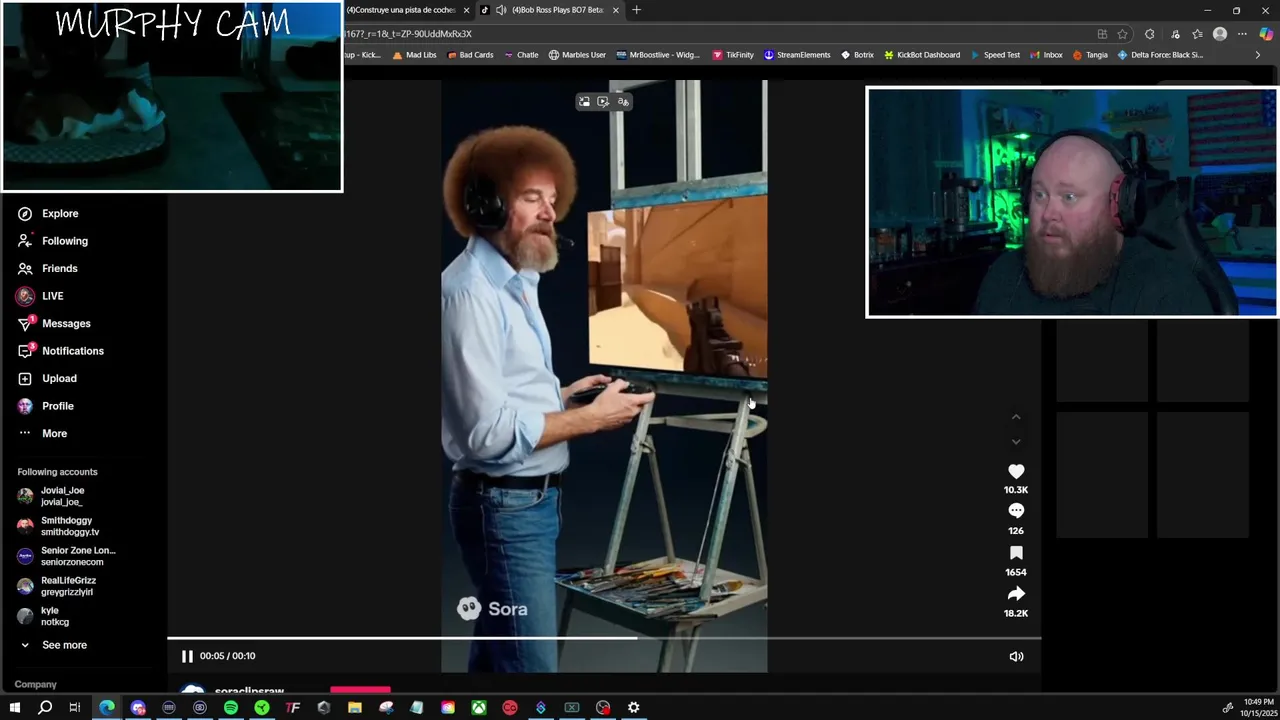Open File Explorer from the taskbar
This screenshot has height=720, width=1280.
point(355,708)
